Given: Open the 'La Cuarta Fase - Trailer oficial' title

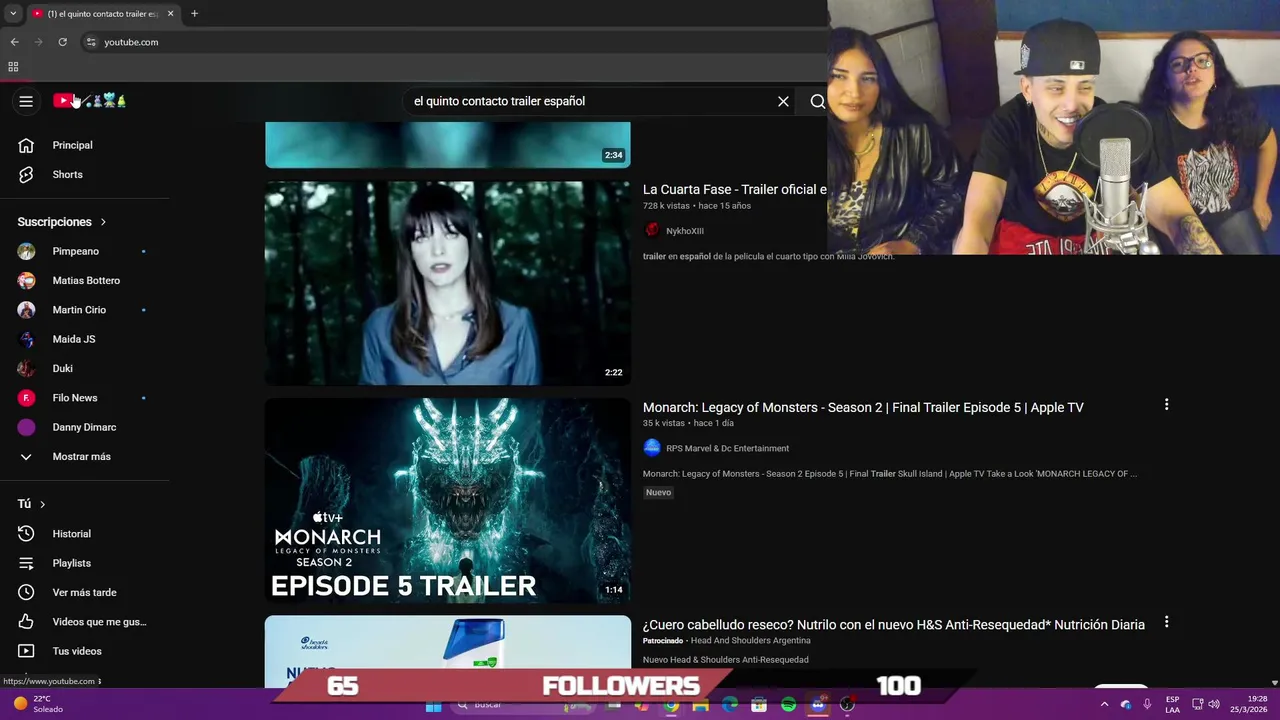Looking at the screenshot, I should 735,189.
